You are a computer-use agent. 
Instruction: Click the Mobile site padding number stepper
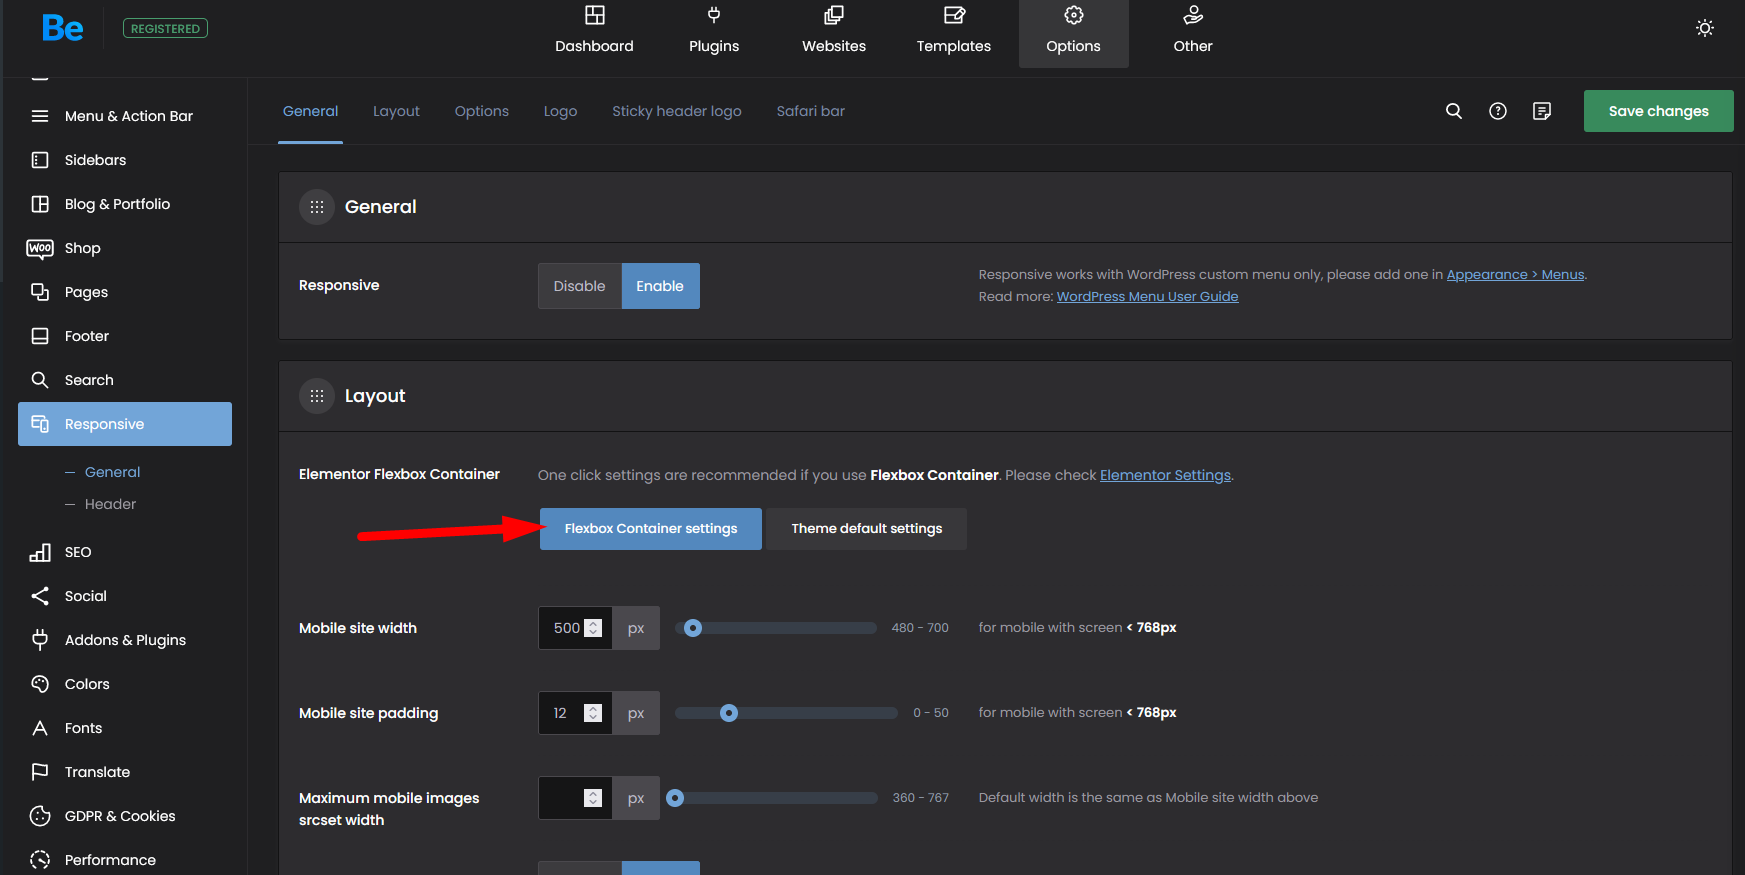[x=593, y=713]
